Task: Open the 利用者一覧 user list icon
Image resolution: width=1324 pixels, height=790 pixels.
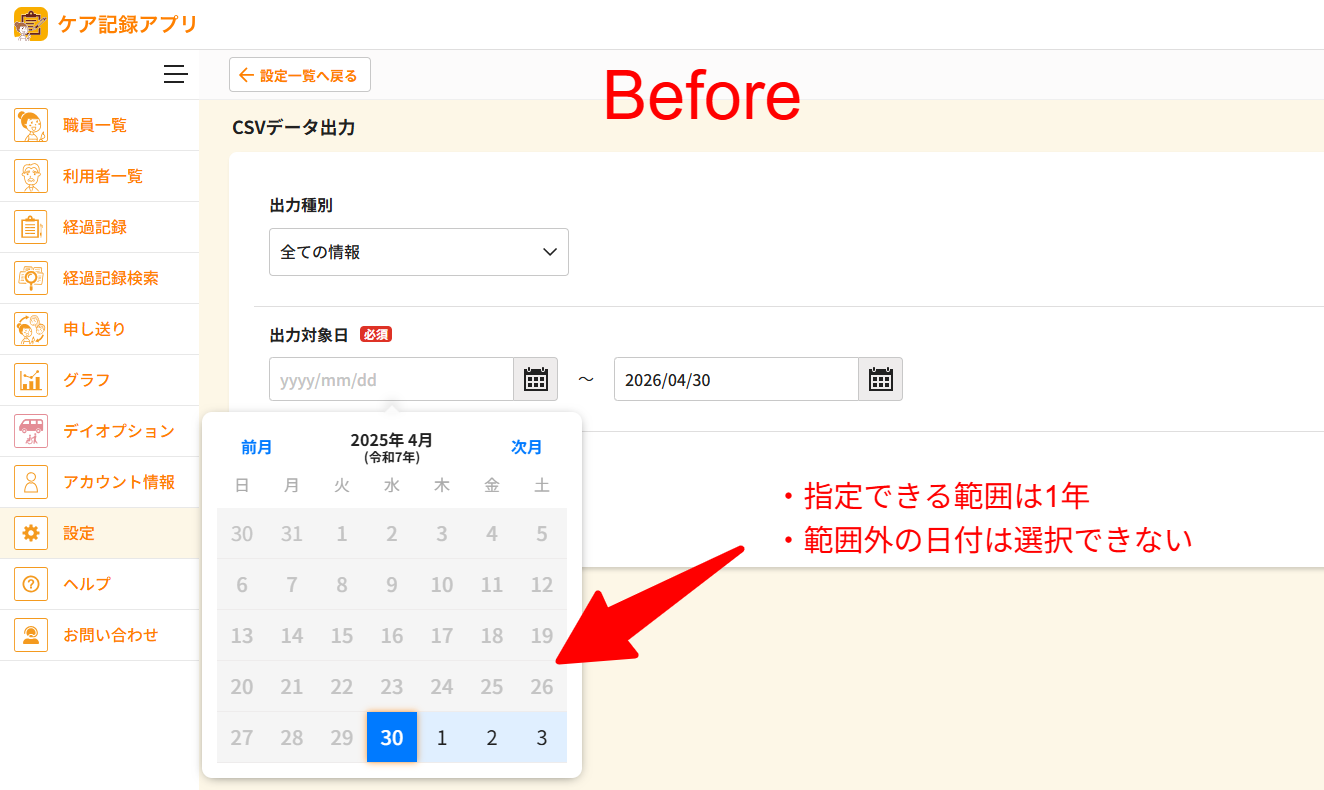Action: click(31, 176)
